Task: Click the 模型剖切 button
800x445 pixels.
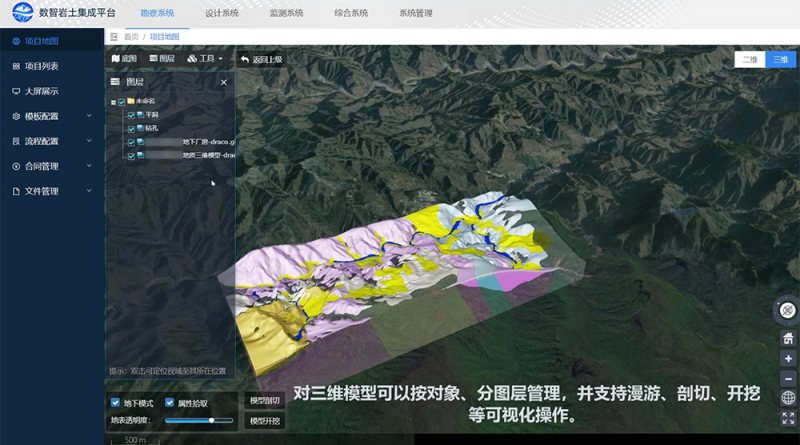Action: click(264, 401)
